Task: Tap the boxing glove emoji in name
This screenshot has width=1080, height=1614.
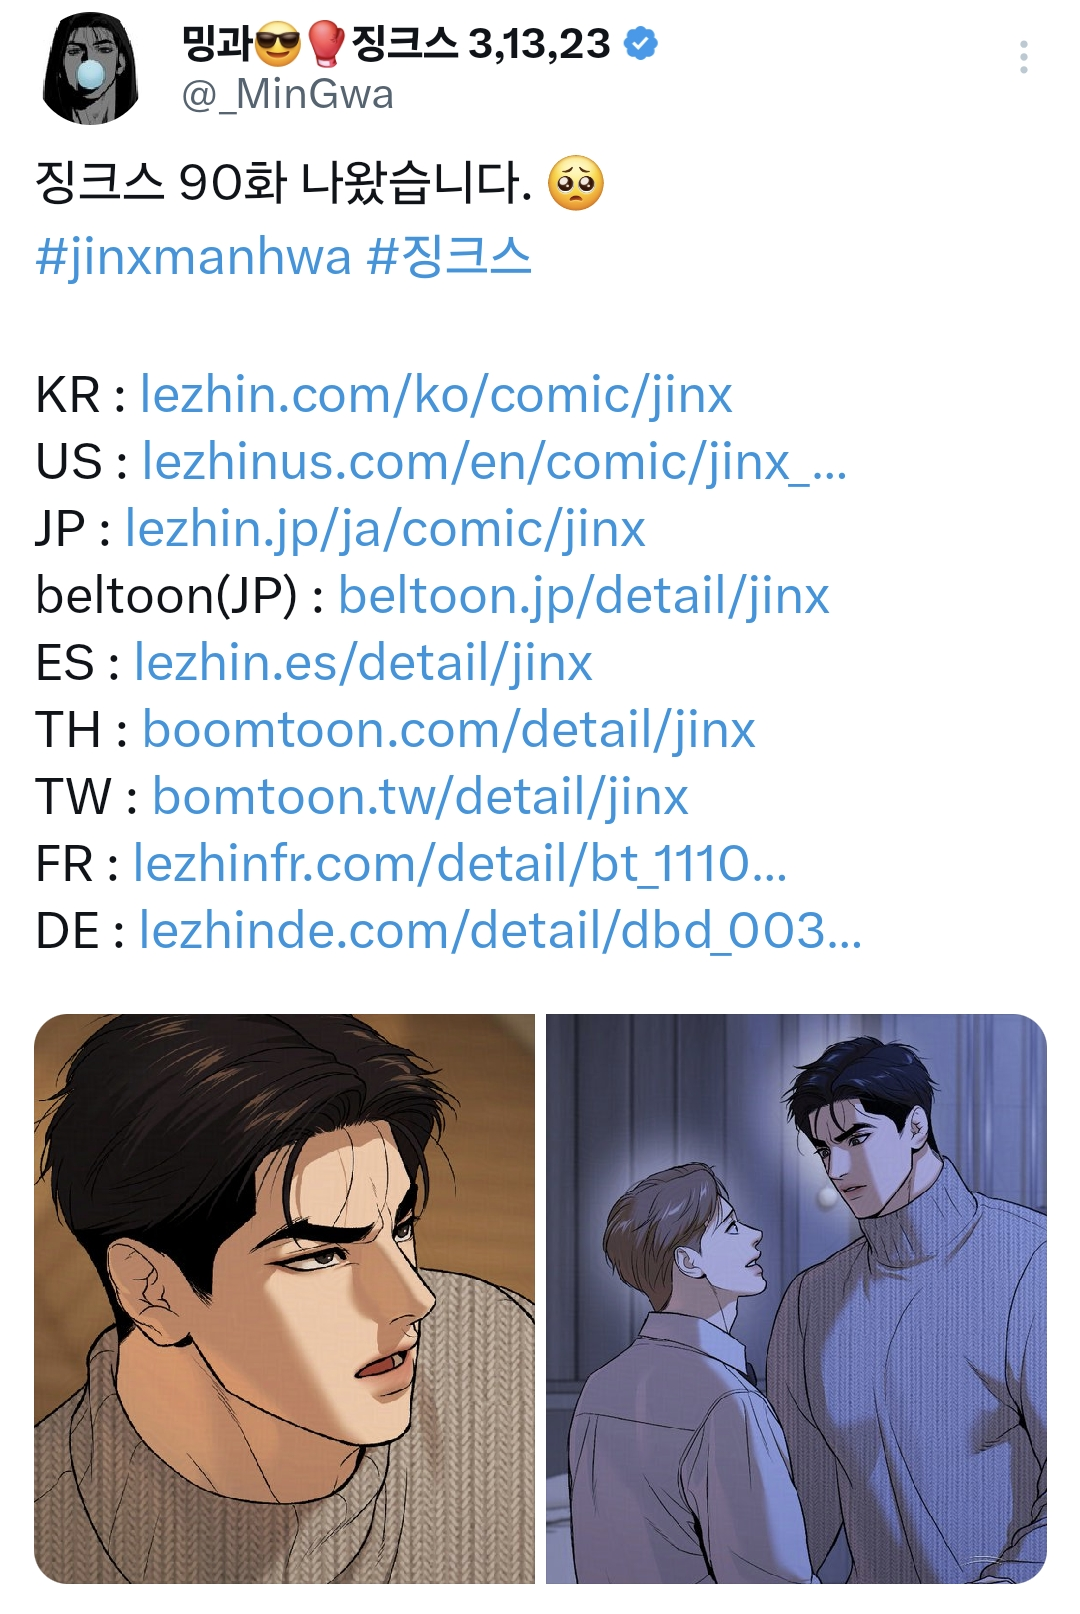Action: 325,44
